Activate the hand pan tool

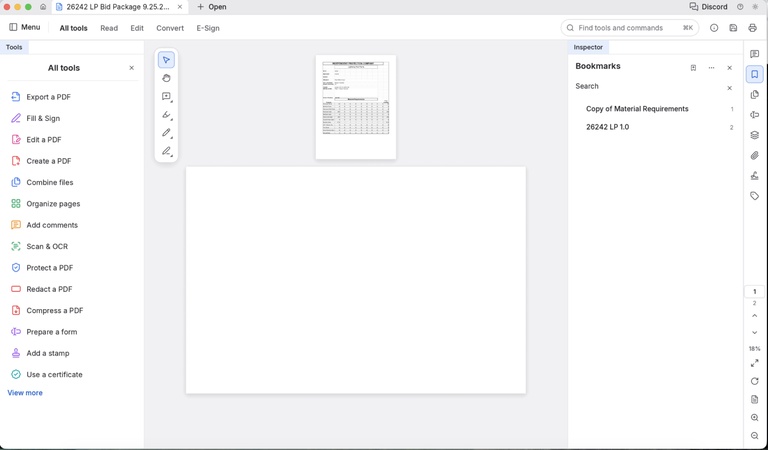166,78
